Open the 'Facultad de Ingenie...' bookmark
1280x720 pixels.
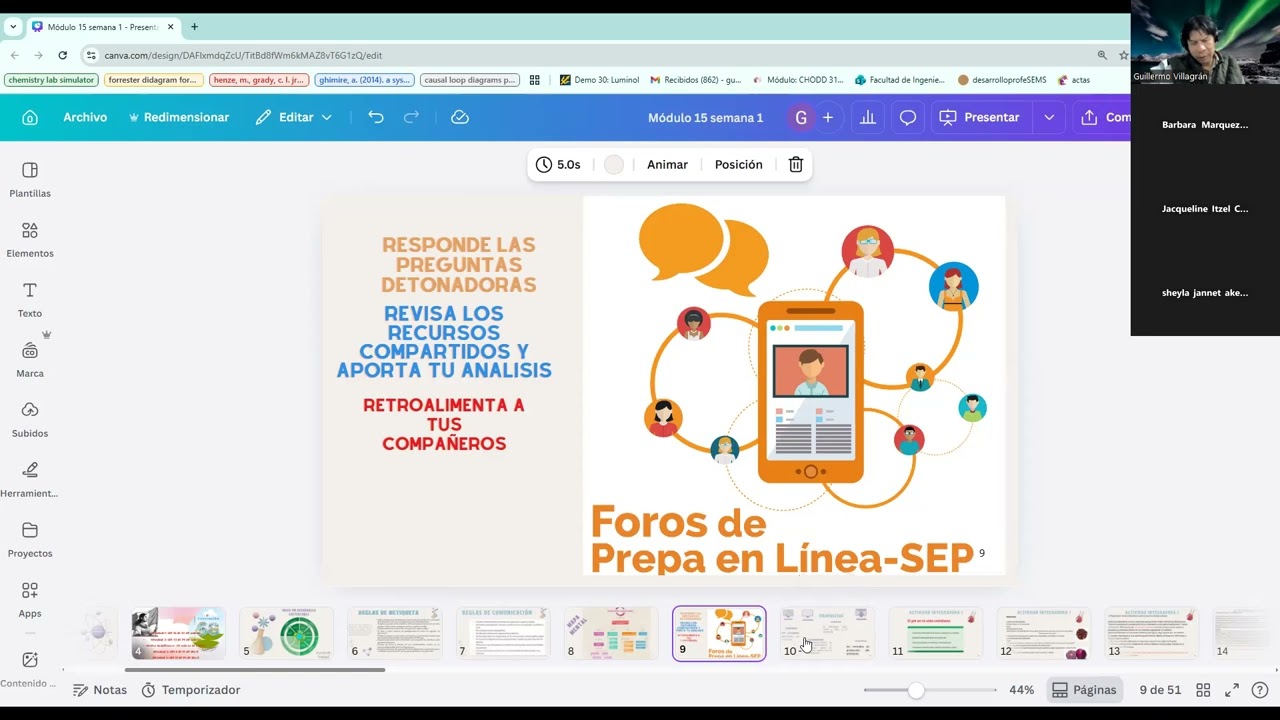[x=900, y=80]
